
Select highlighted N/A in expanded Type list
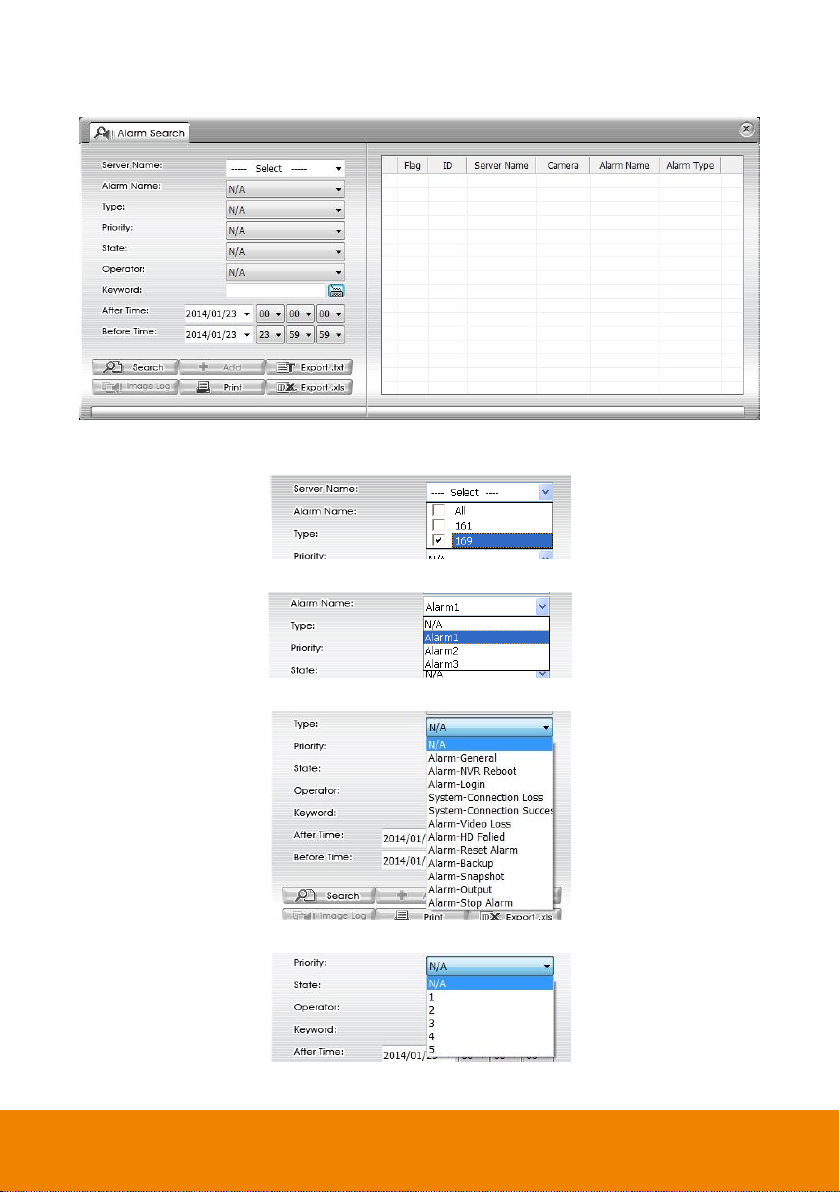coord(490,744)
